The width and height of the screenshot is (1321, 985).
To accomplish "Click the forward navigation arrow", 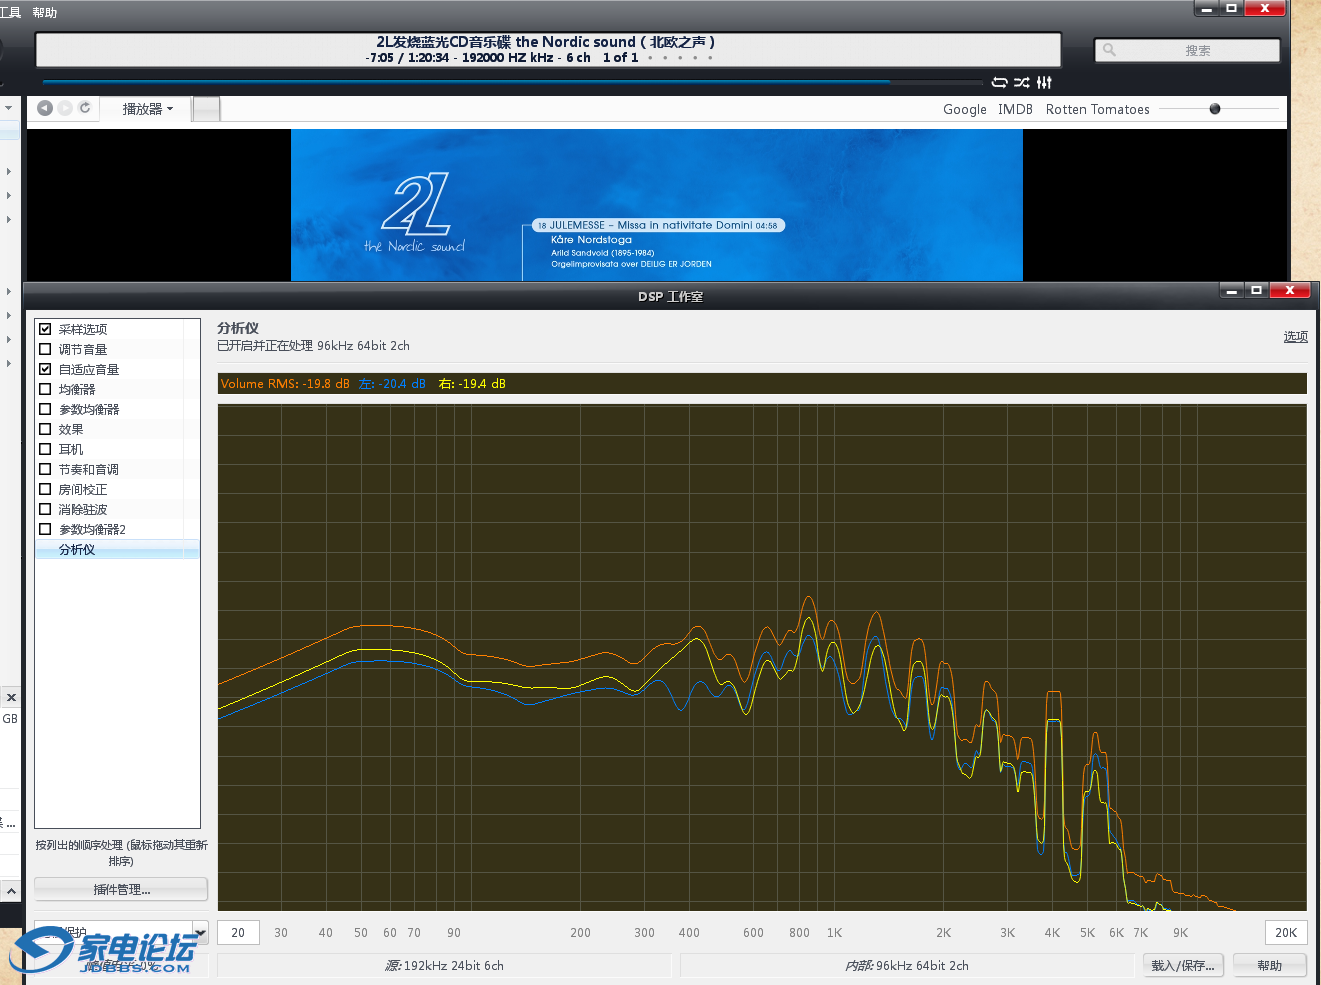I will click(65, 108).
